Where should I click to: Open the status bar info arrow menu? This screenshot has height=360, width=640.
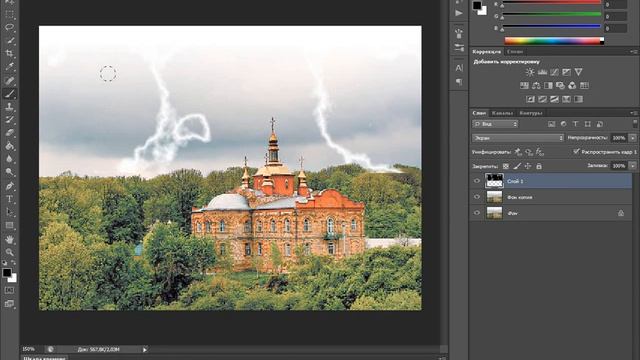coord(144,349)
